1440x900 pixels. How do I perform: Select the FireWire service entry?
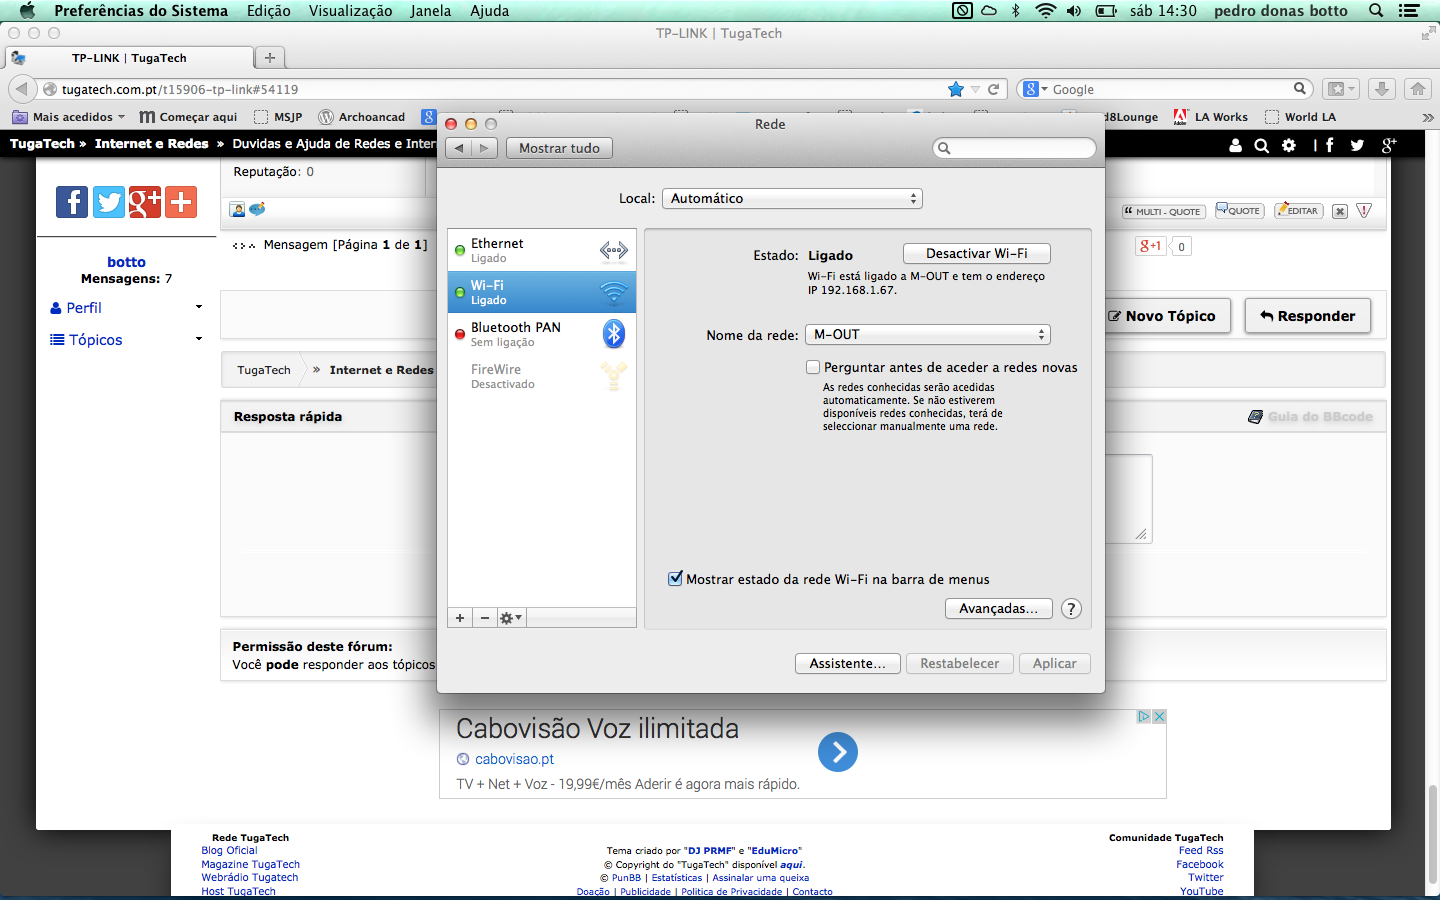coord(541,376)
